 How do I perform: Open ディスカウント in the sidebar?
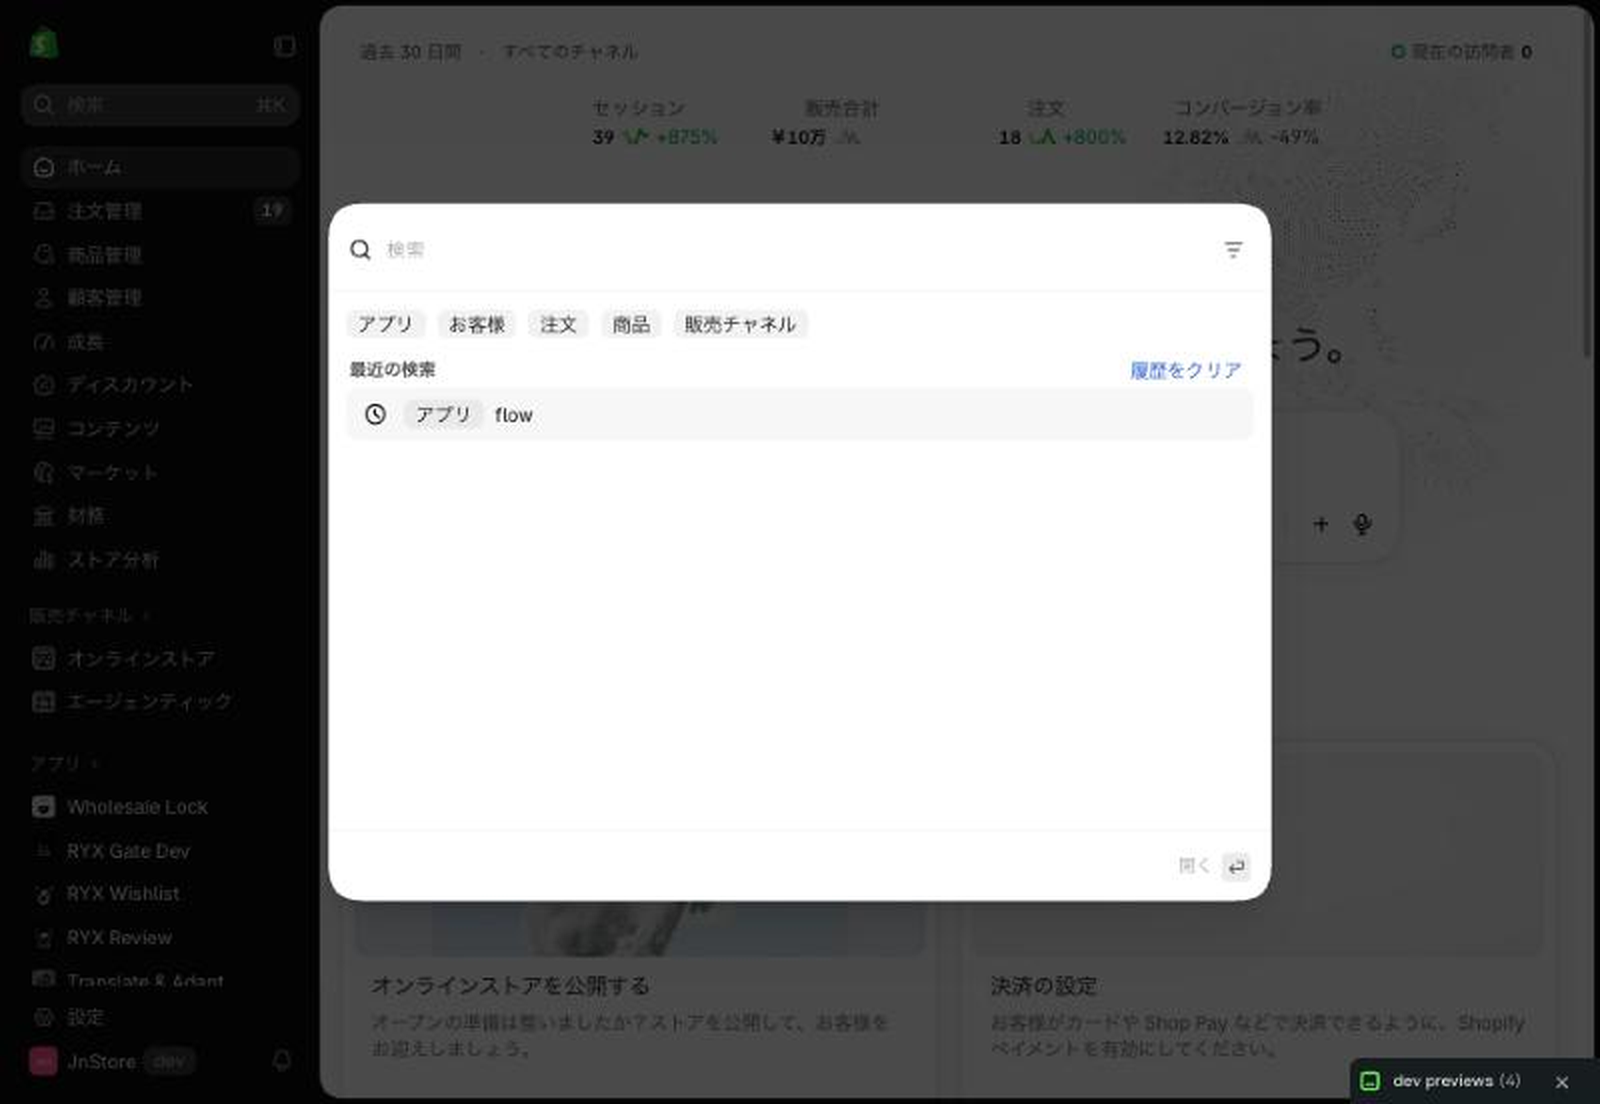[160, 385]
